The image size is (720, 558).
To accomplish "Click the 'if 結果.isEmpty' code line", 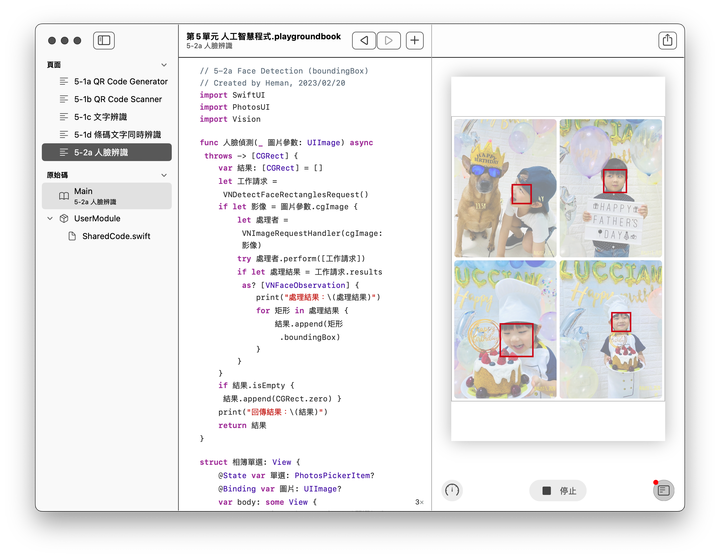I will tap(256, 385).
